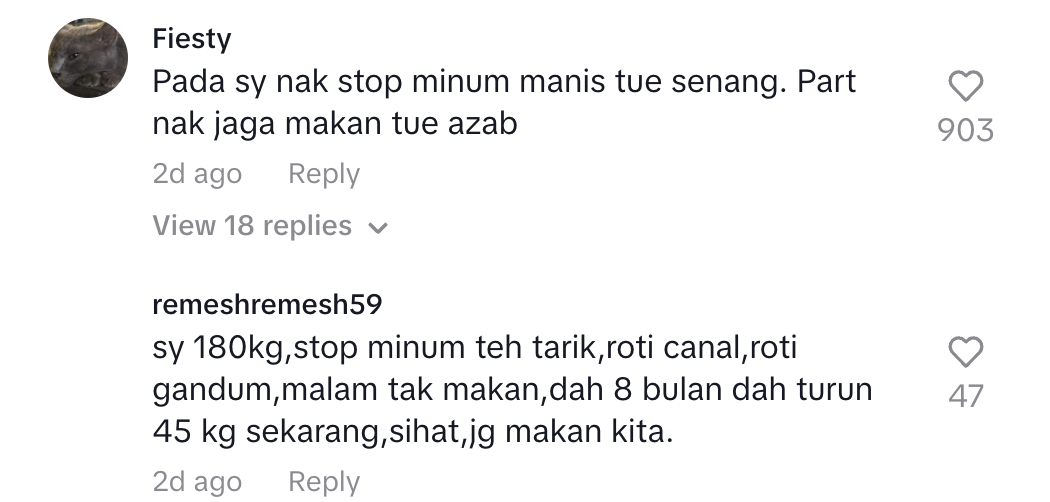Click the word 'senang.' in Fiesty's comment
The width and height of the screenshot is (1050, 502).
(x=729, y=83)
